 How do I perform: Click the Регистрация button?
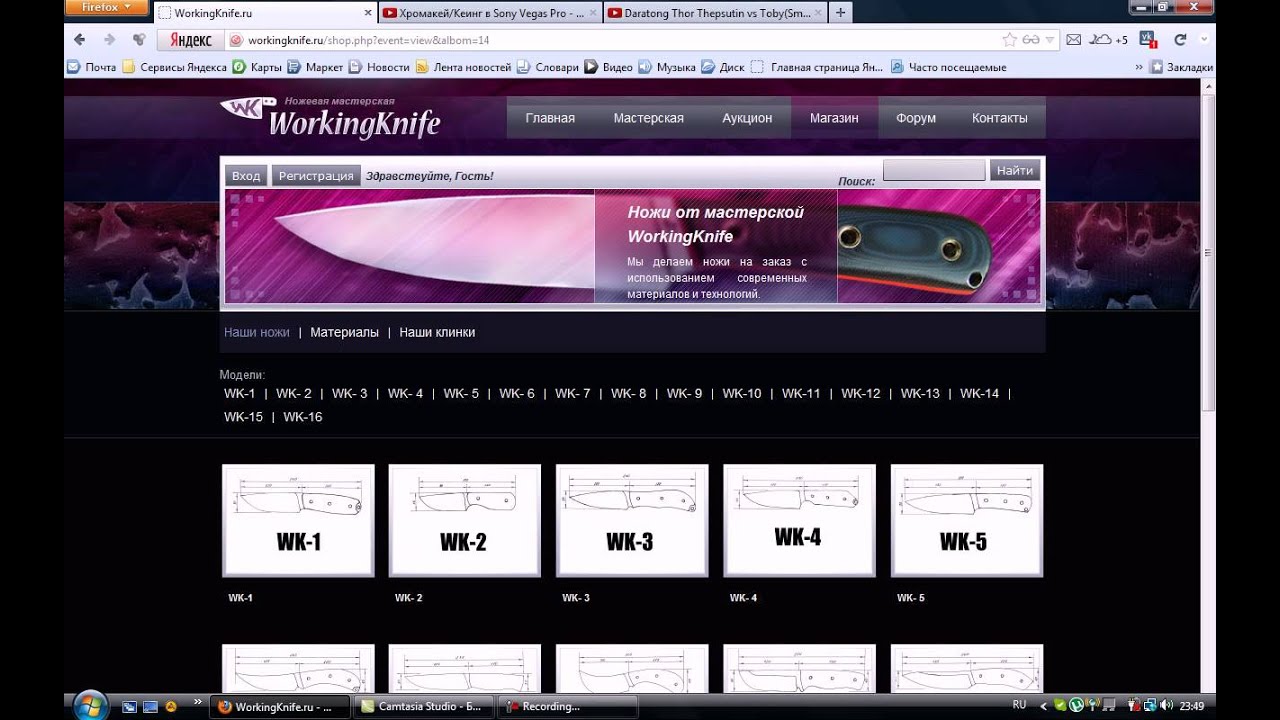coord(316,175)
